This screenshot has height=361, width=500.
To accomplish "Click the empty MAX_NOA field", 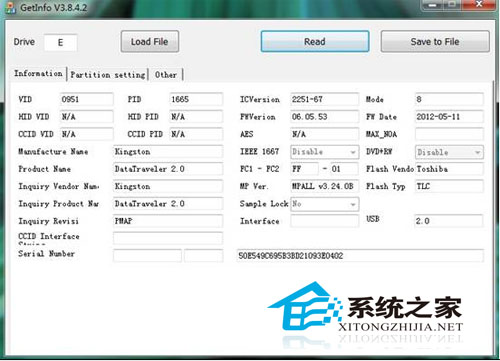I will click(x=449, y=134).
